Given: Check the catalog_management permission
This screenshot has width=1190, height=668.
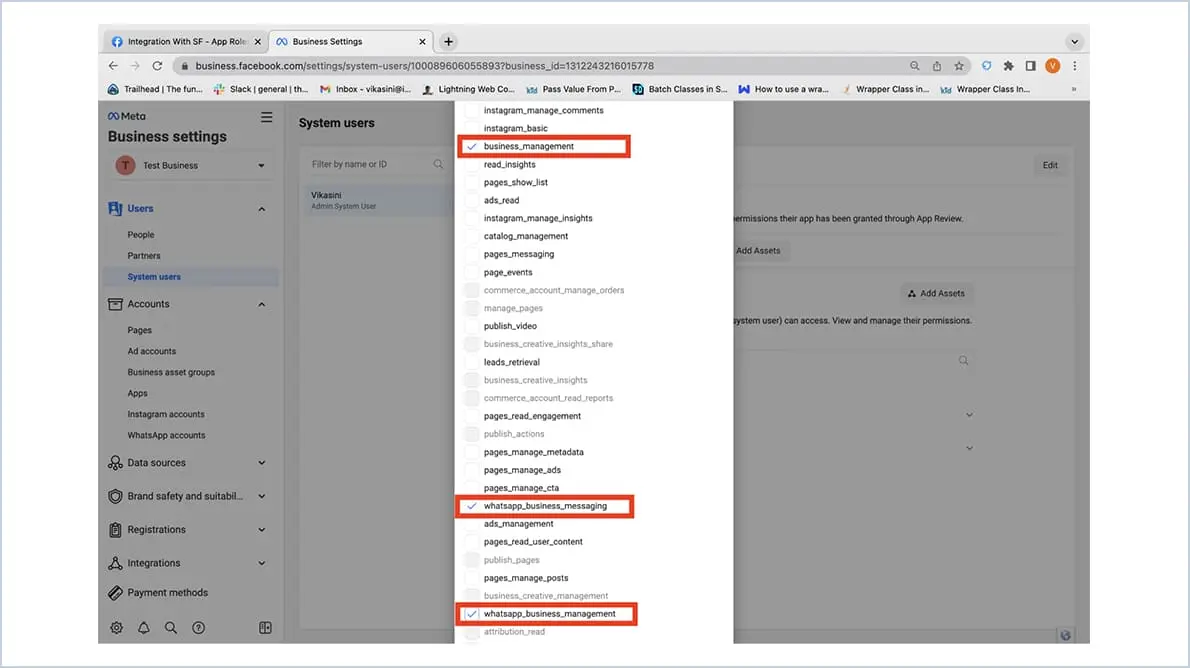Looking at the screenshot, I should pyautogui.click(x=472, y=236).
